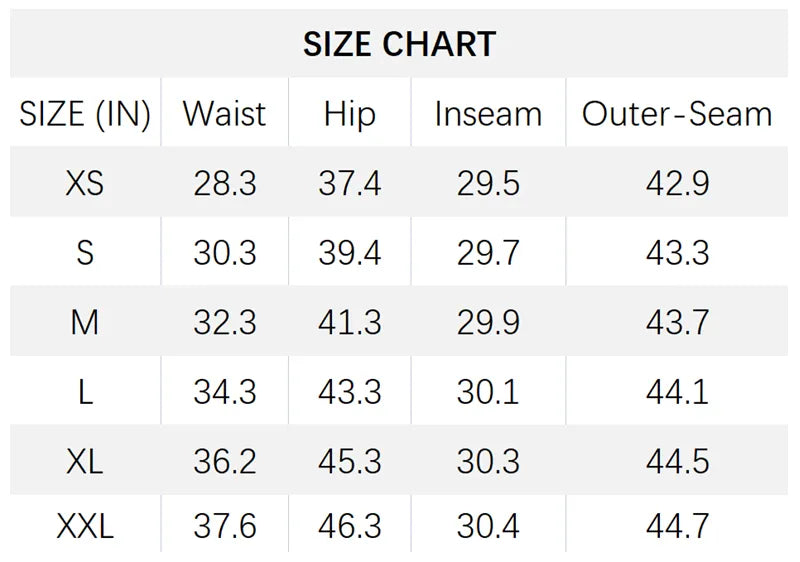This screenshot has height=562, width=800.
Task: Select the XXL hip value 46.3
Action: (x=350, y=526)
